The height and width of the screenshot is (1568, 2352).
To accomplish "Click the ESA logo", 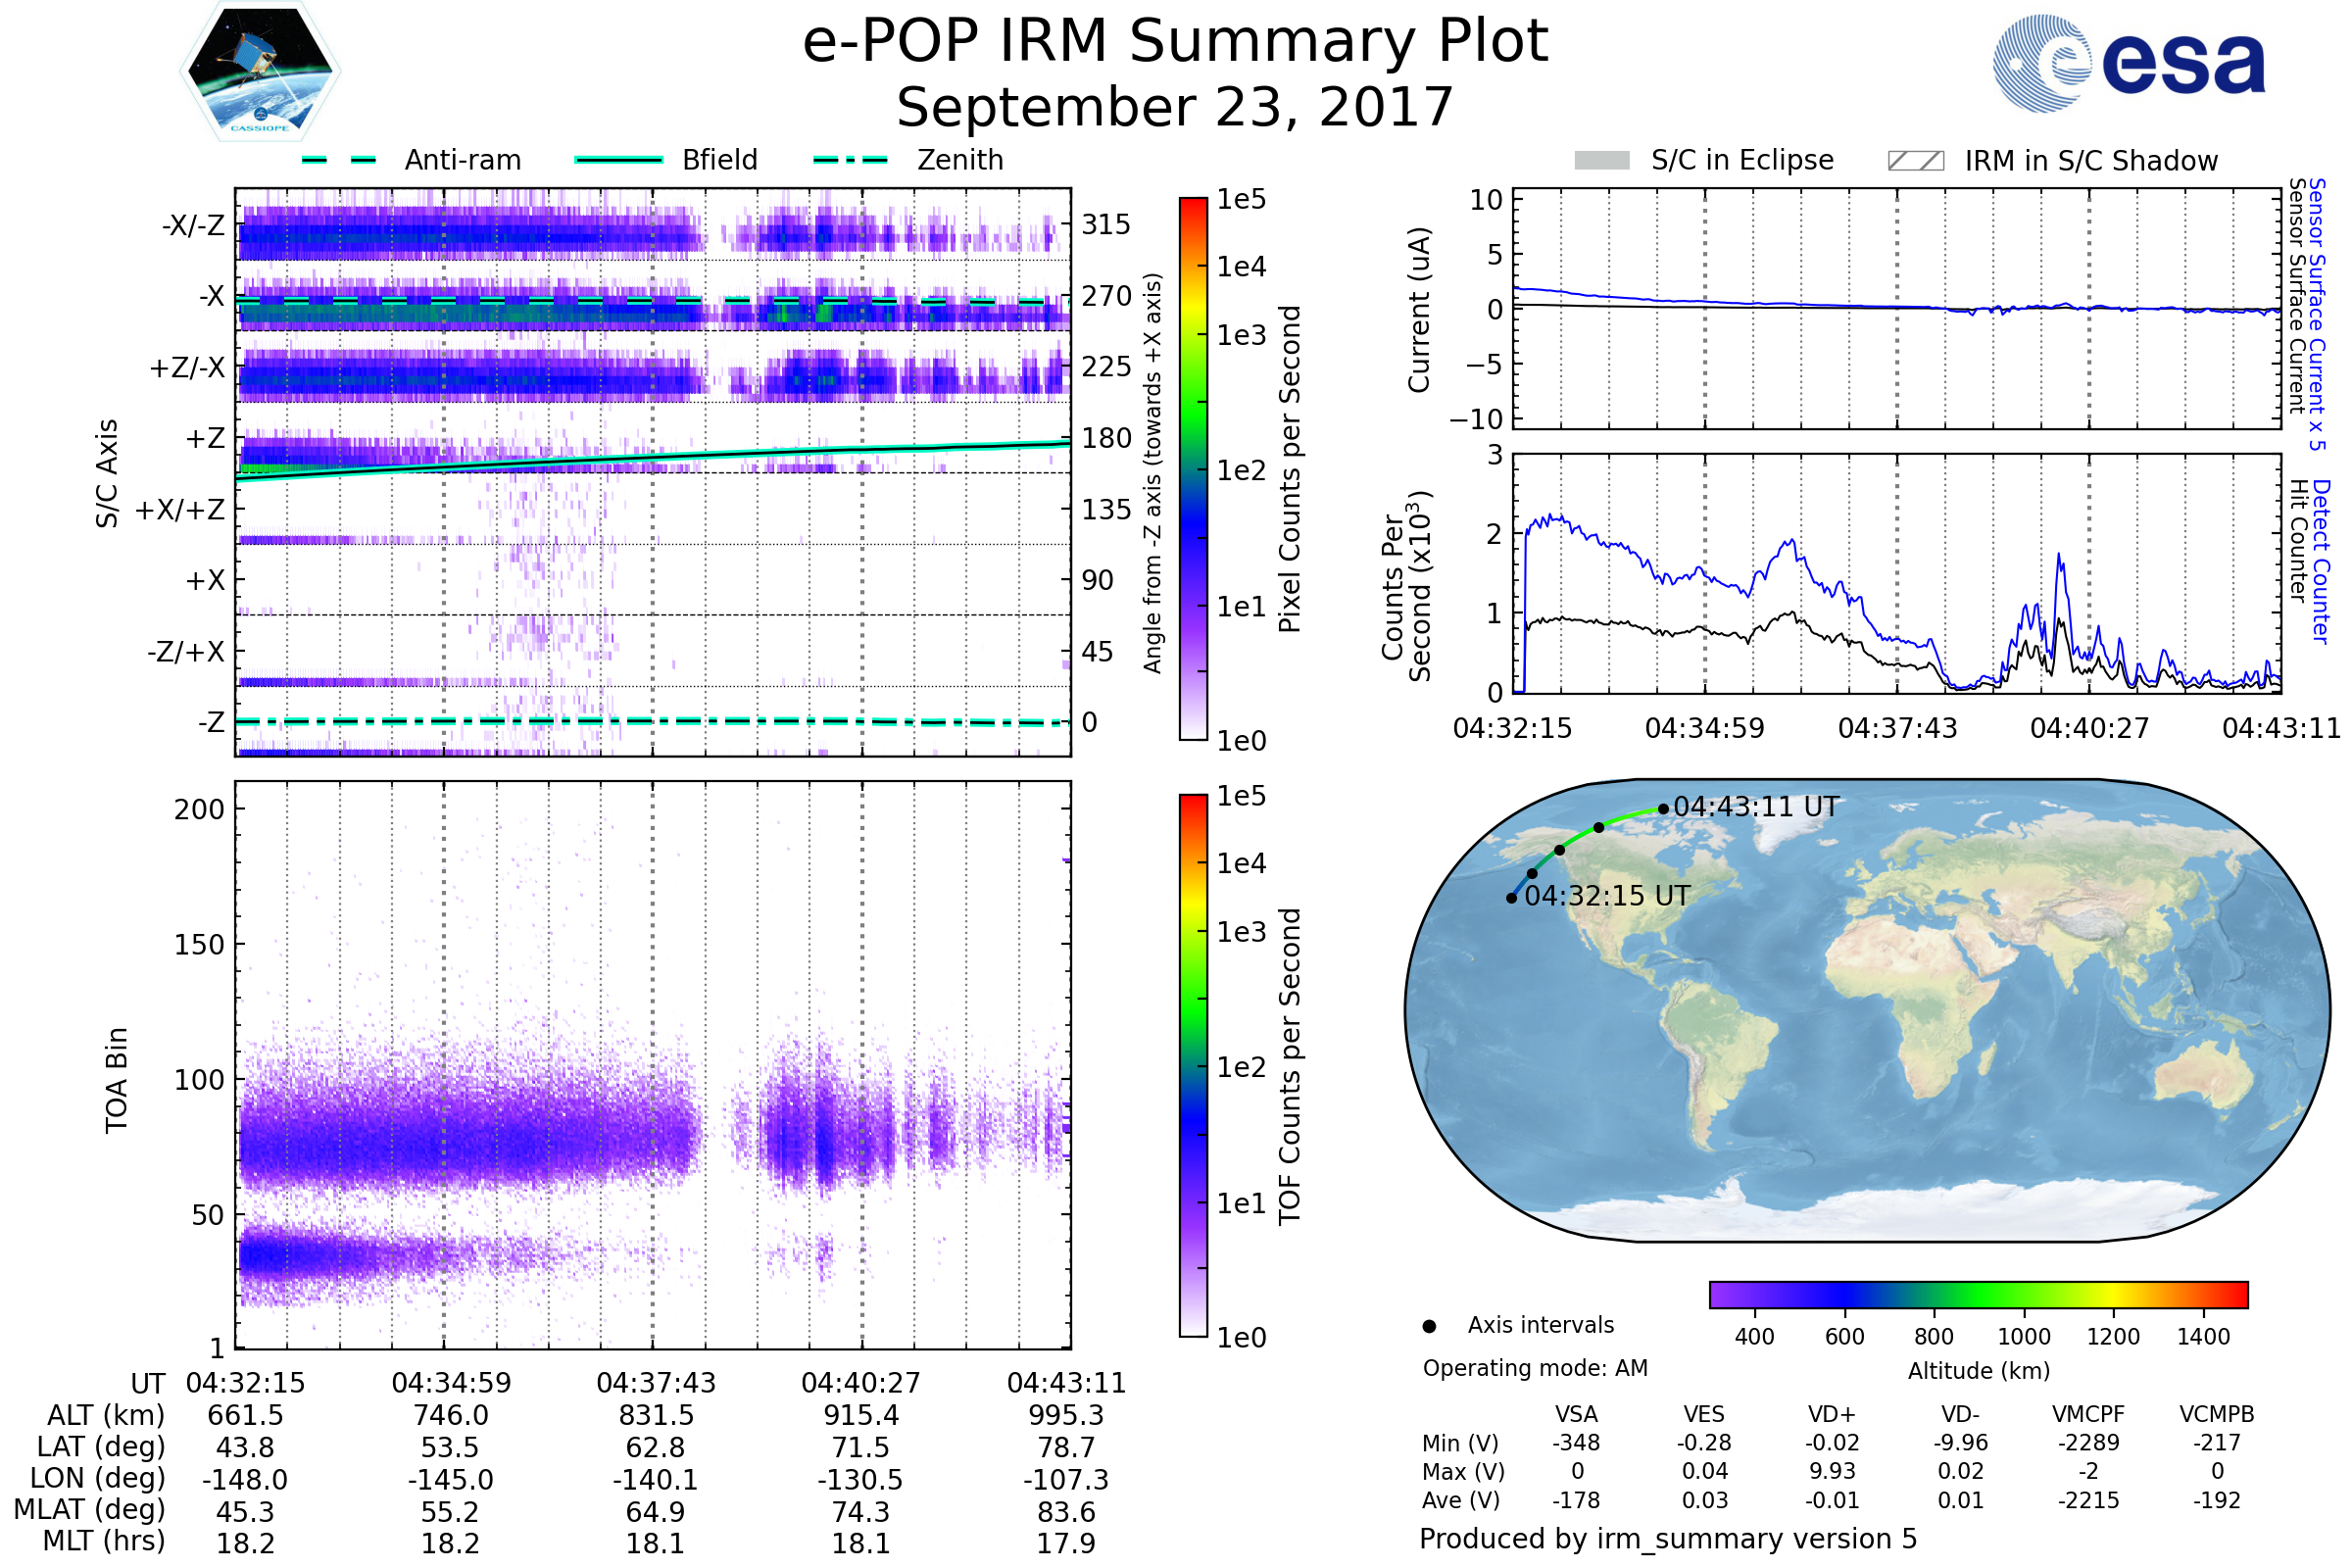I will coord(2128,63).
